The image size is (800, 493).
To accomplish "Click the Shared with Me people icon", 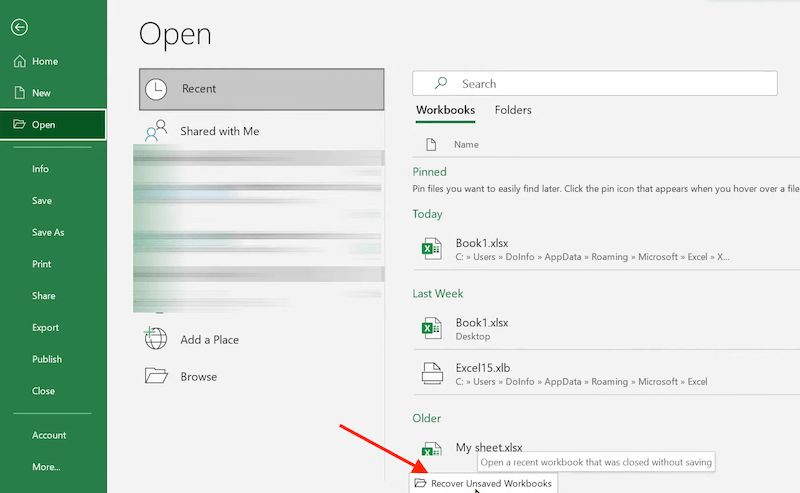I will tap(156, 131).
